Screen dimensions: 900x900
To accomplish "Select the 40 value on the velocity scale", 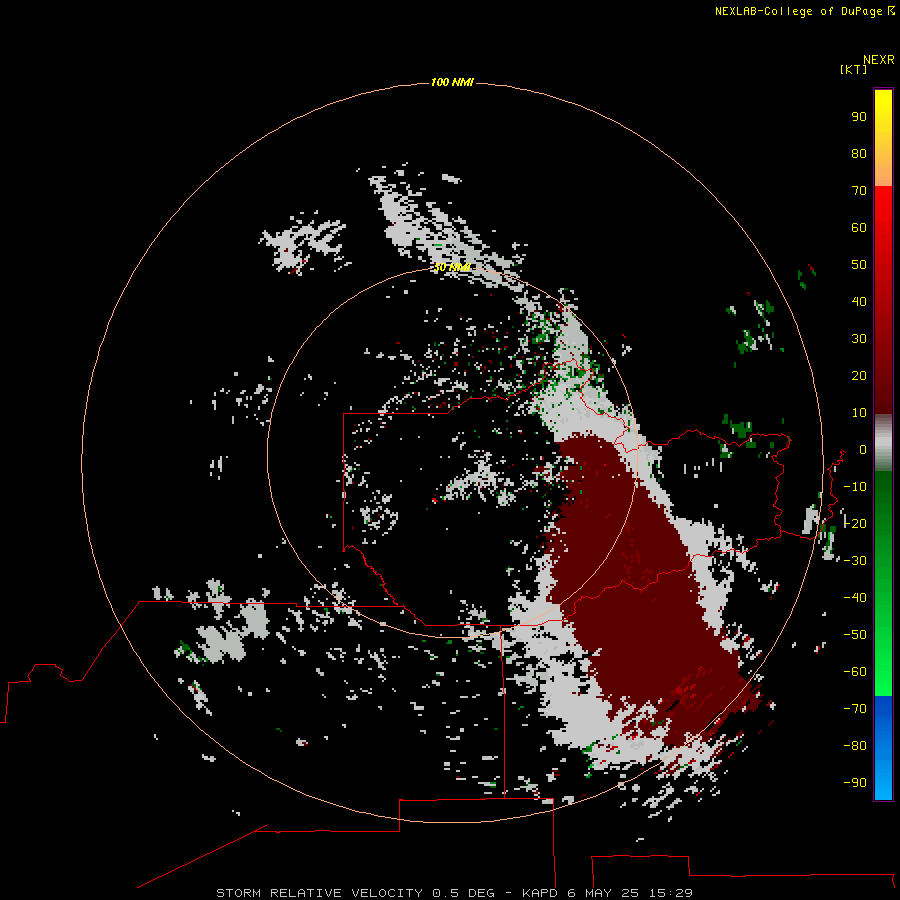I will [859, 301].
